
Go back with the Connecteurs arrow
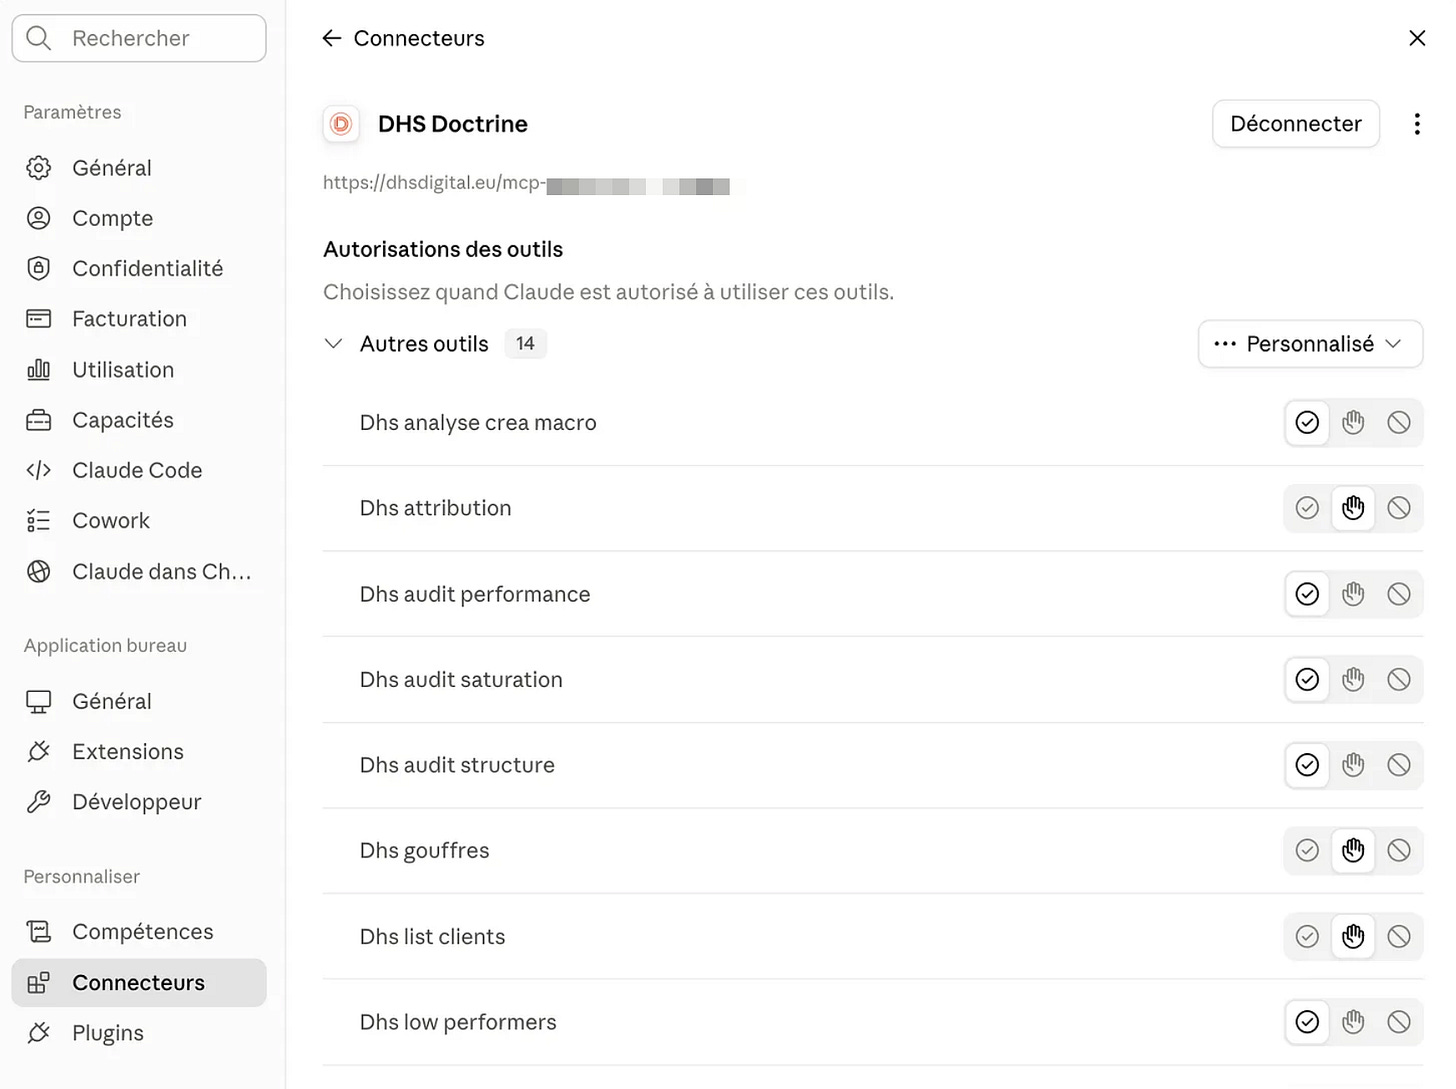[332, 38]
